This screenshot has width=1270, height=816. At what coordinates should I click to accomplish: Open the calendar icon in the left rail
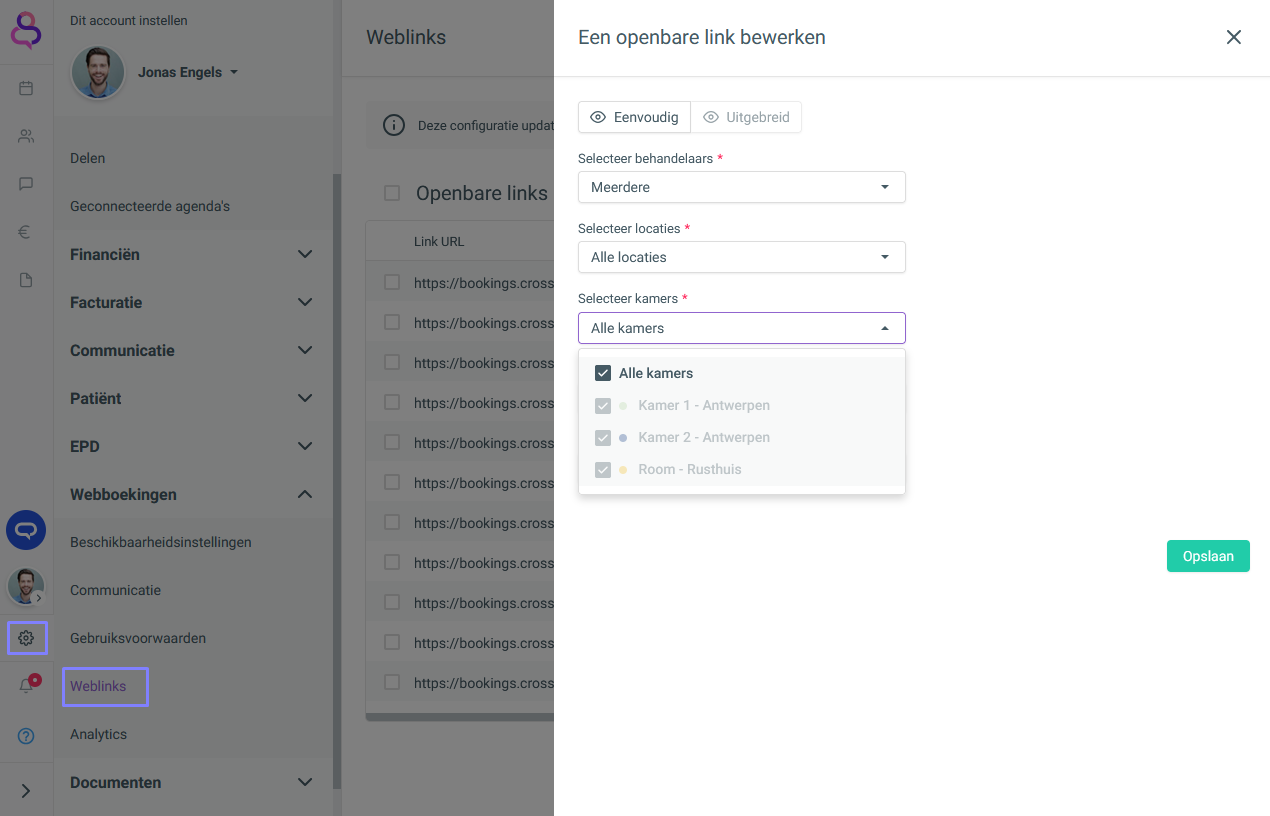[26, 88]
